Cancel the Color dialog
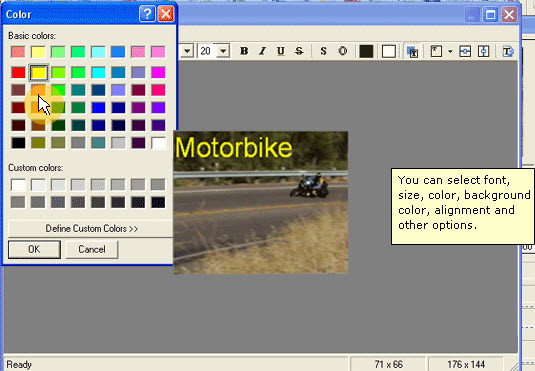The image size is (535, 371). 92,249
